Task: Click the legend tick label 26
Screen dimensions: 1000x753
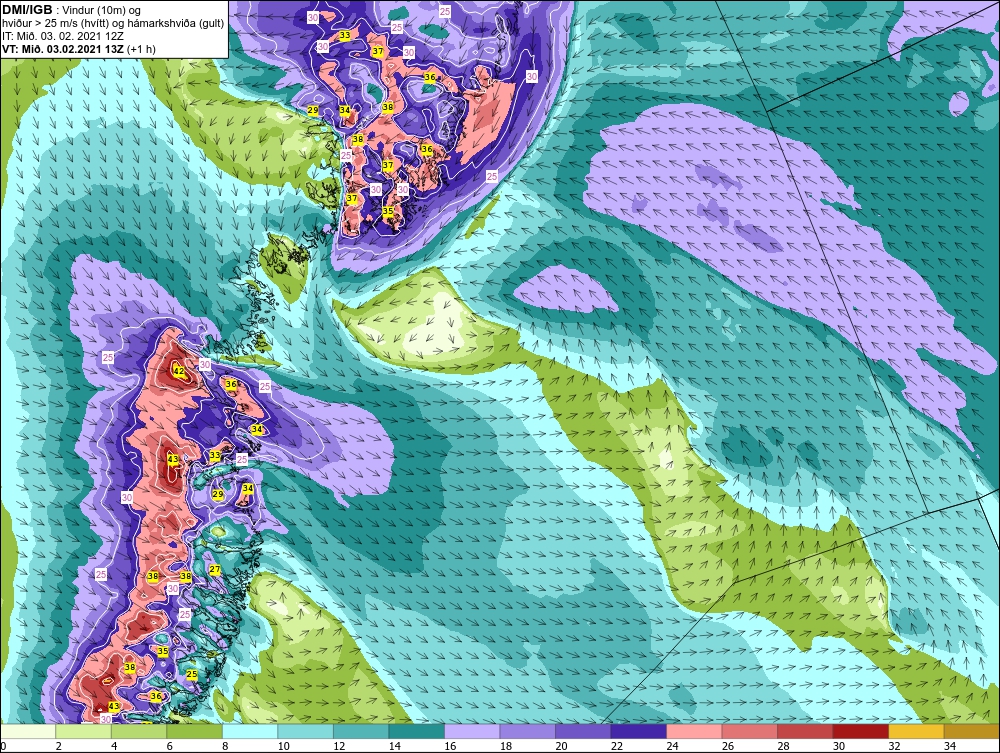Action: (727, 746)
